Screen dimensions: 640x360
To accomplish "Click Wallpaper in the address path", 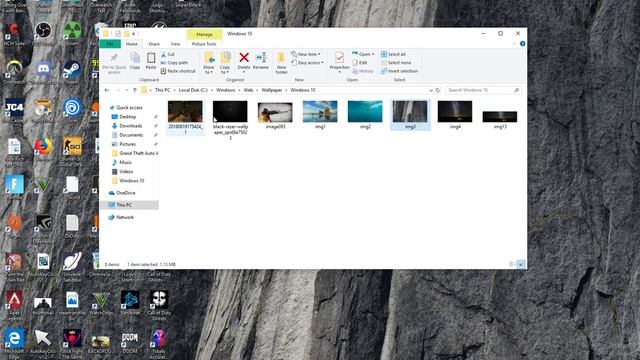I will 272,90.
